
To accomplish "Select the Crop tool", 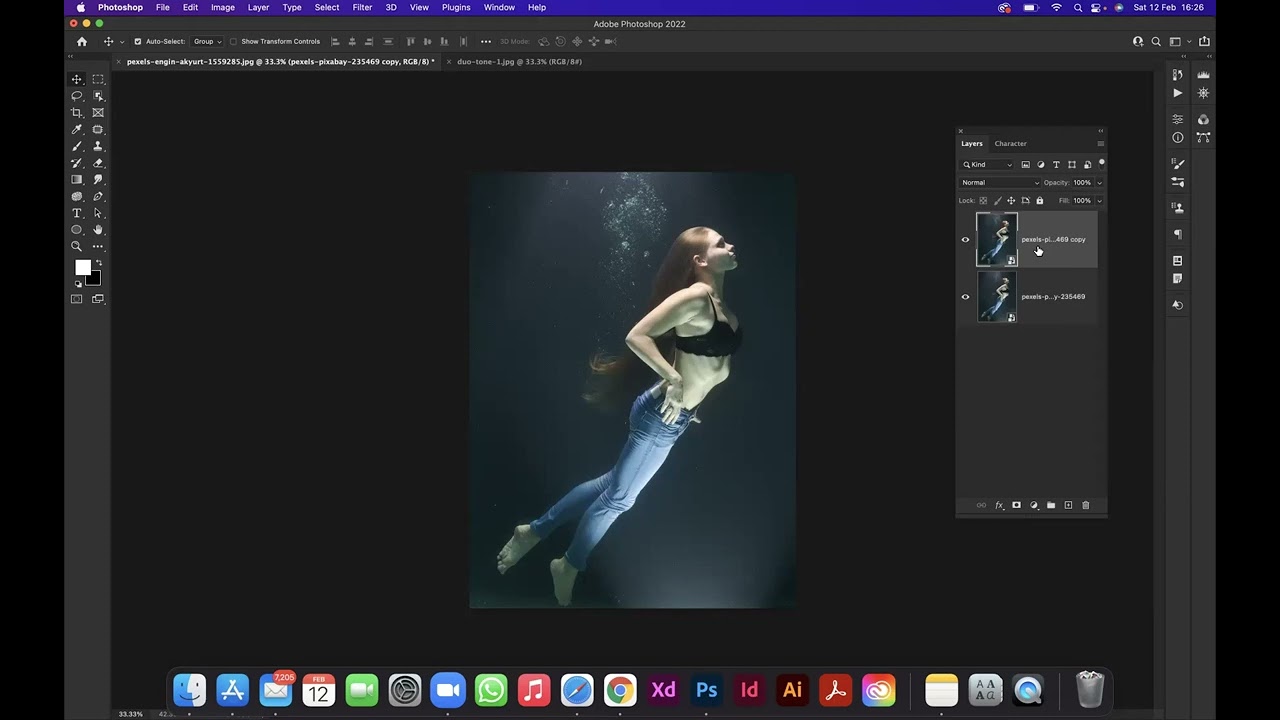I will [77, 113].
